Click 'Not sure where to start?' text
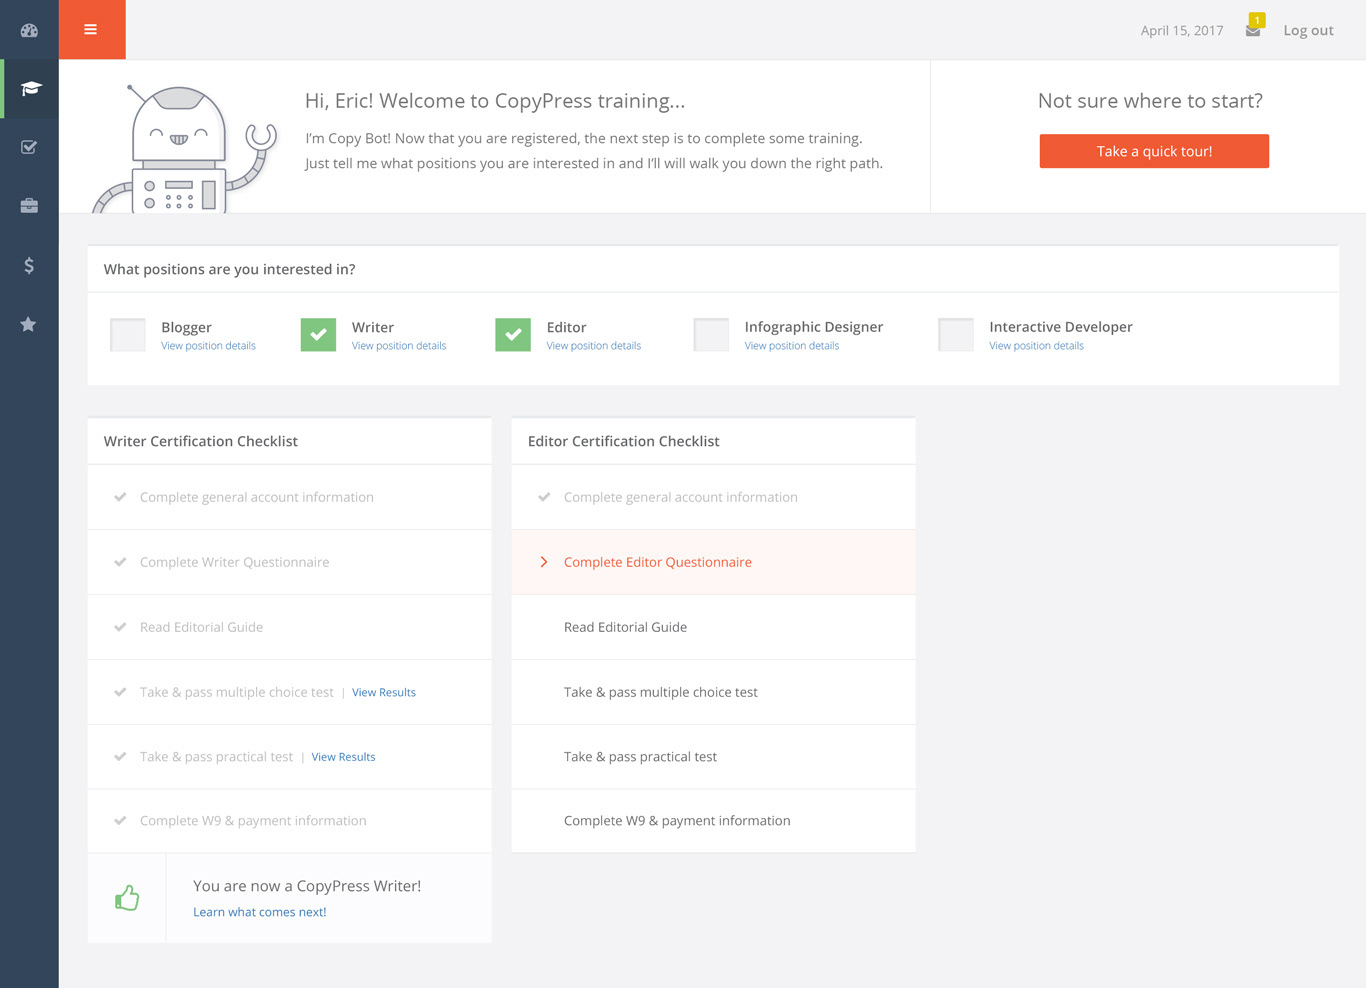1366x988 pixels. click(x=1150, y=101)
